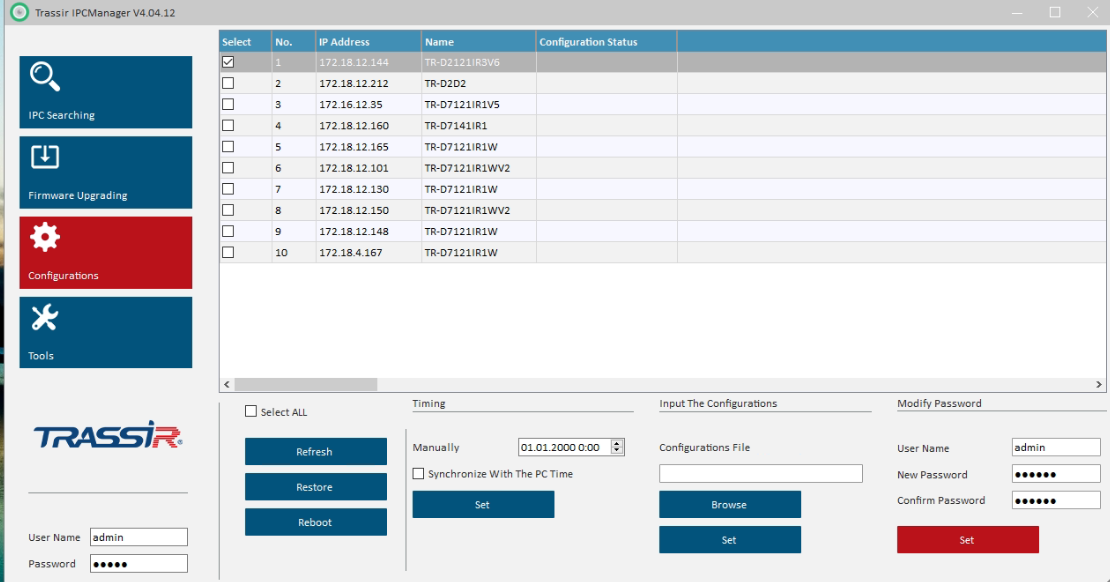Select checkbox of TR-D7141IR1 row
The image size is (1110, 582).
(228, 126)
